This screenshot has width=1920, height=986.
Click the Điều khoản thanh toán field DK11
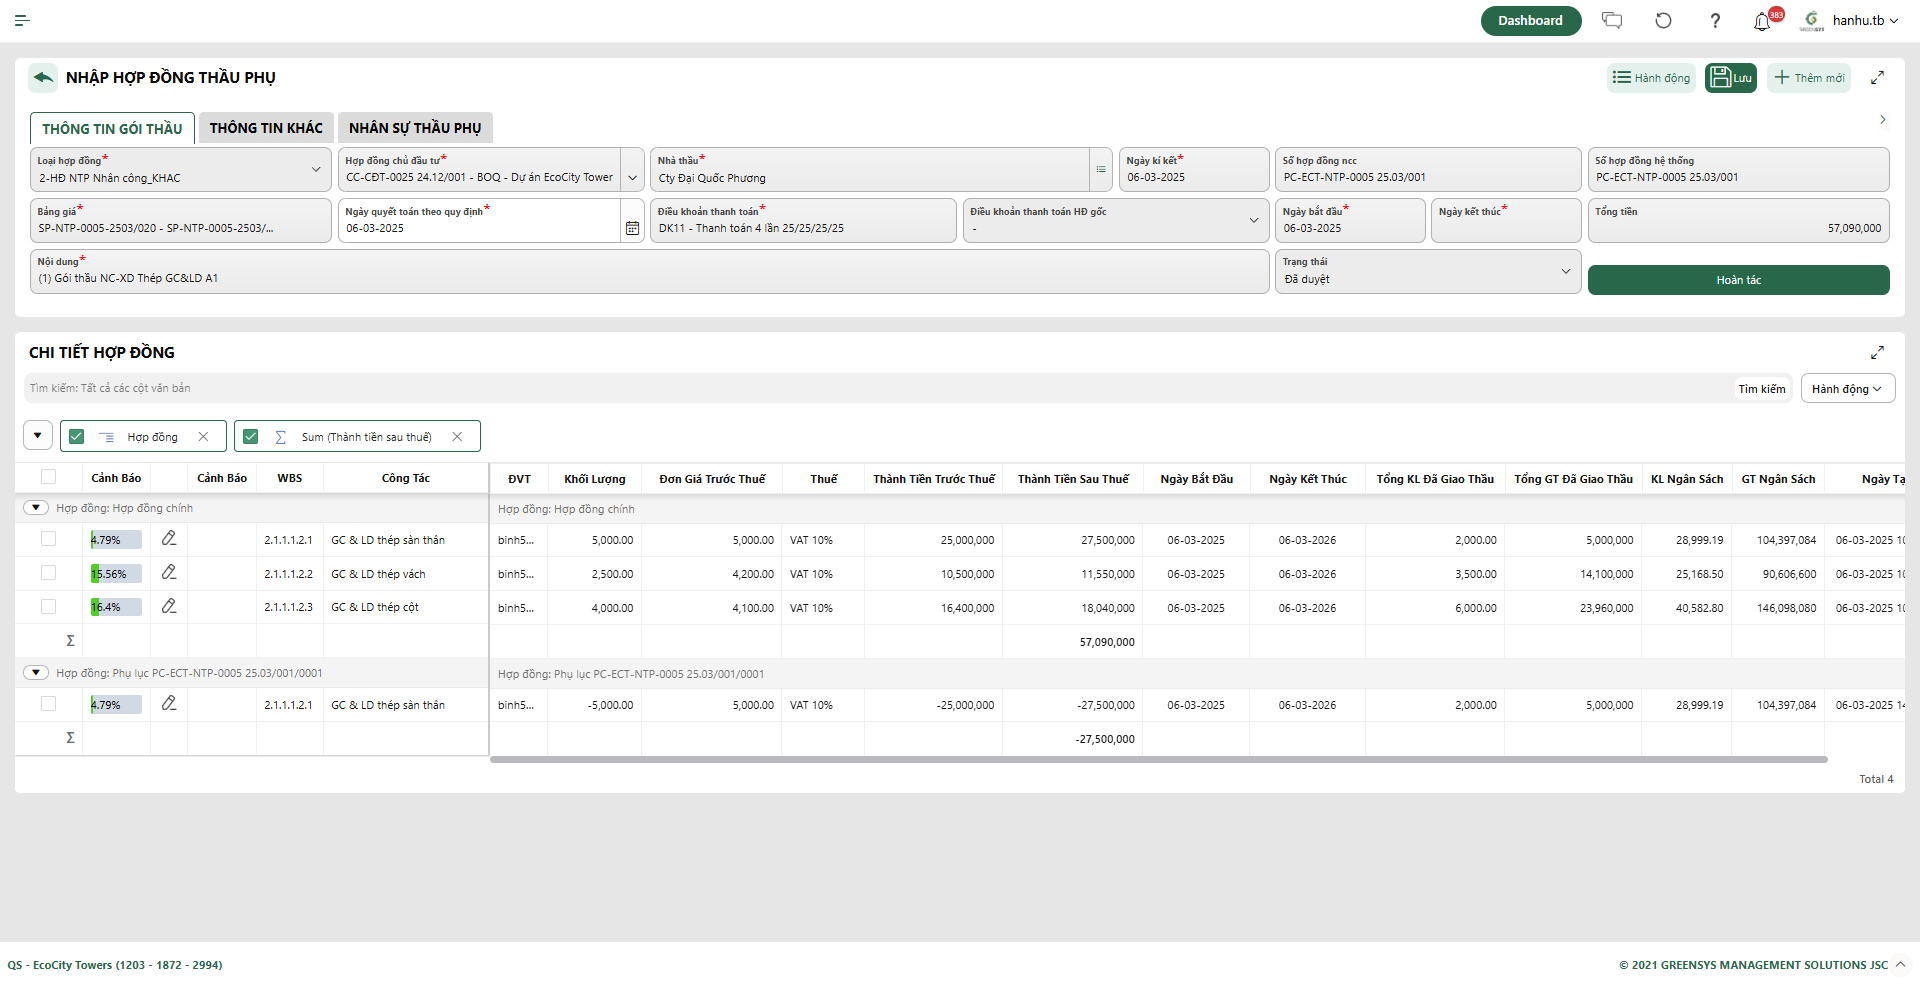click(803, 220)
